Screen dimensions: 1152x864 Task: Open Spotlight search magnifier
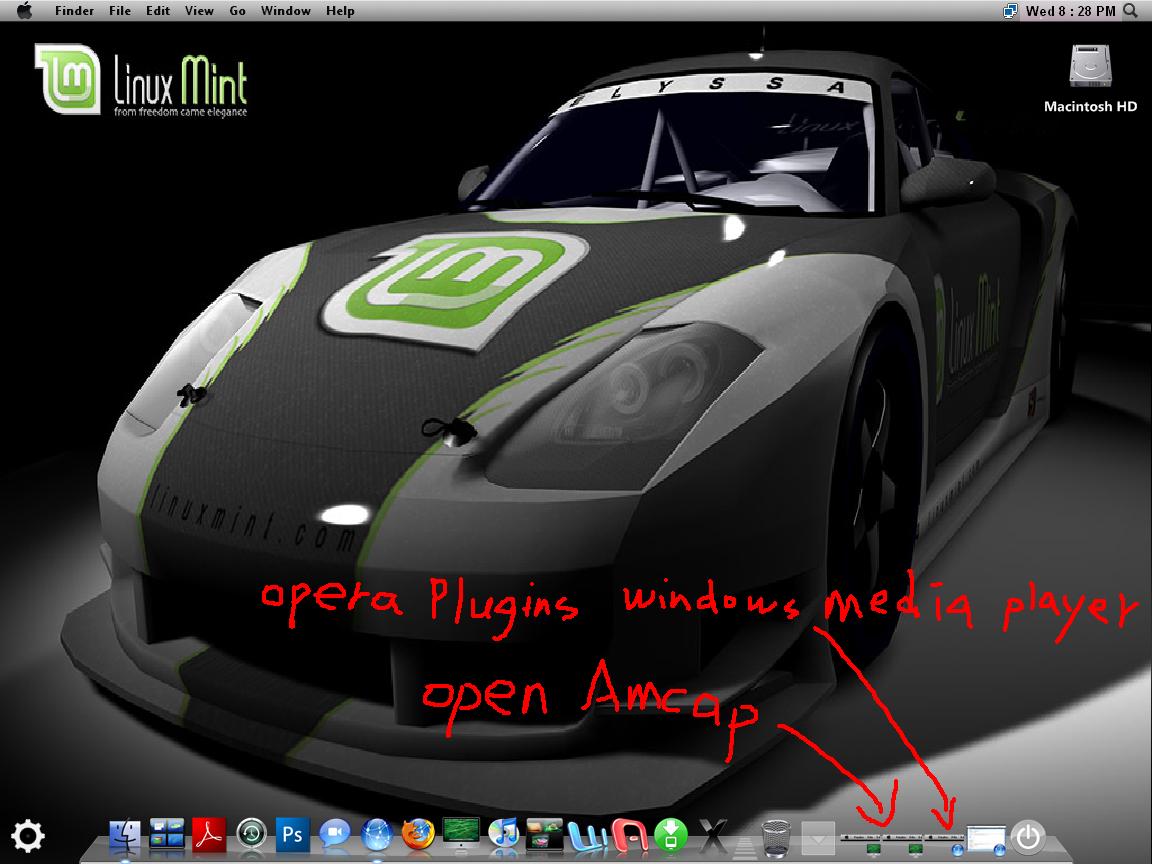tap(1131, 11)
